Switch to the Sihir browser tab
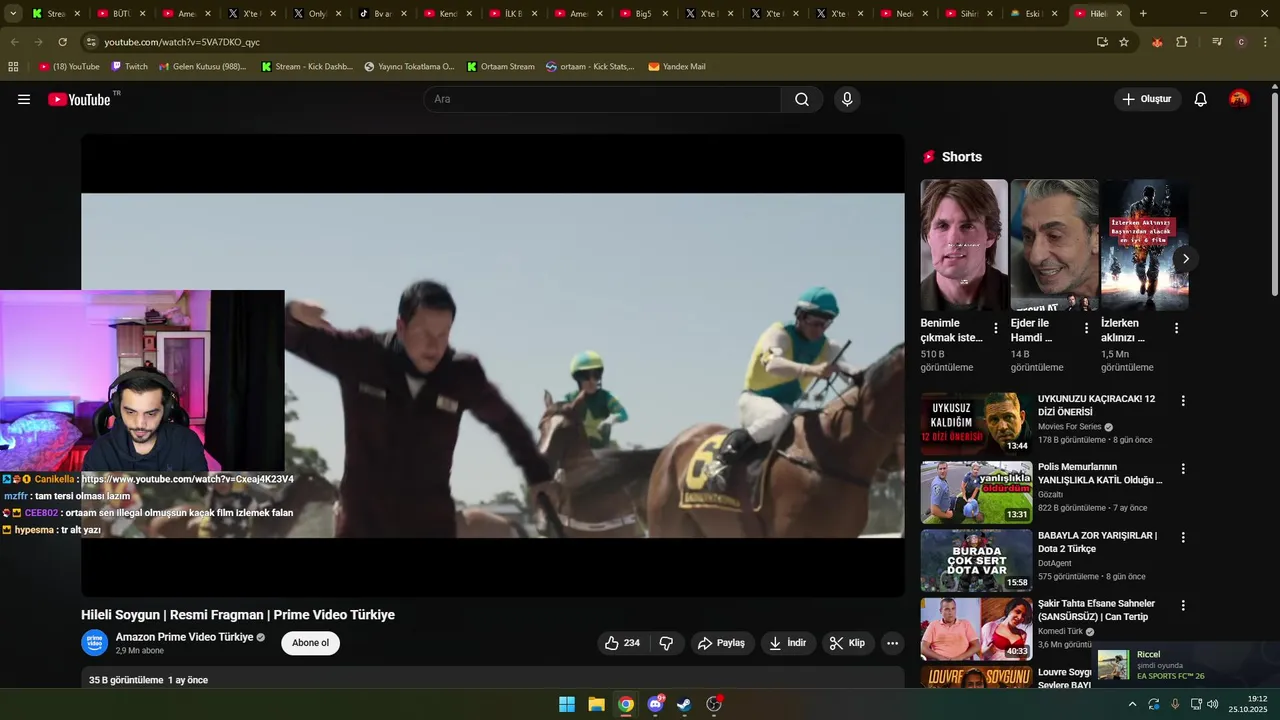 969,14
